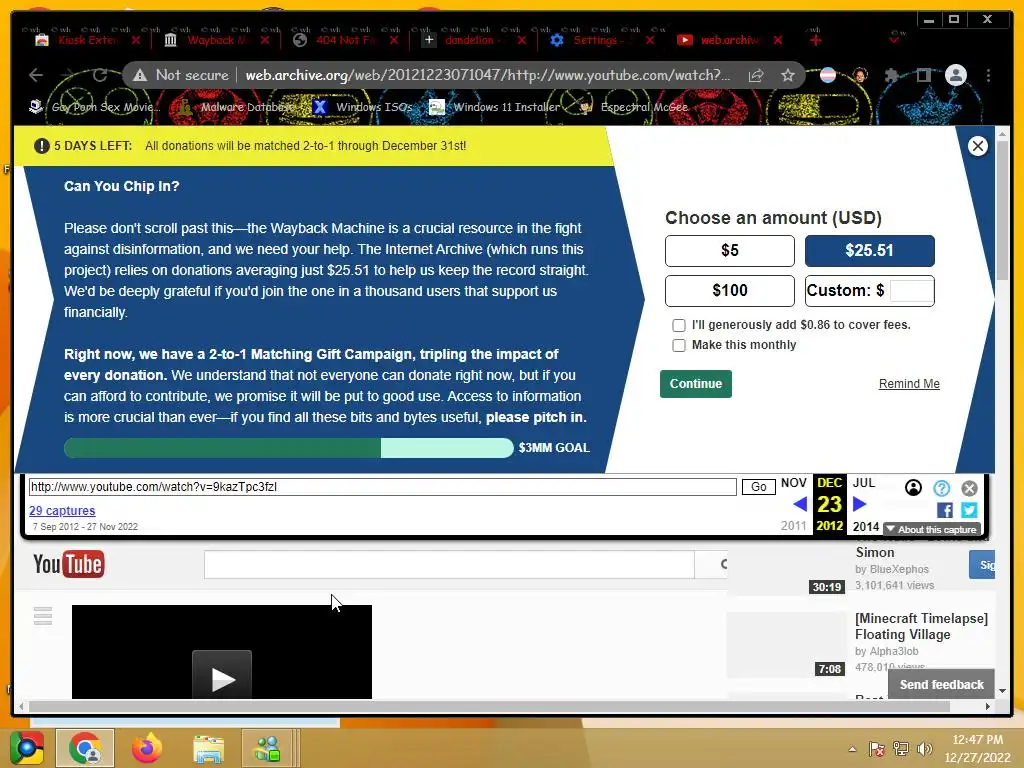Click Continue donation button

(696, 384)
